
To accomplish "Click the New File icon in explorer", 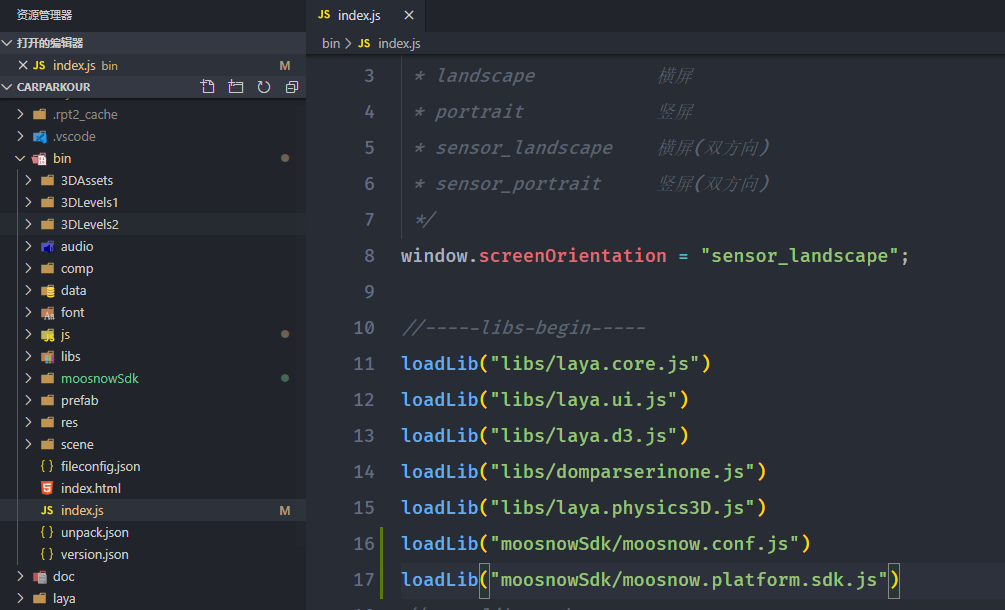I will (208, 87).
